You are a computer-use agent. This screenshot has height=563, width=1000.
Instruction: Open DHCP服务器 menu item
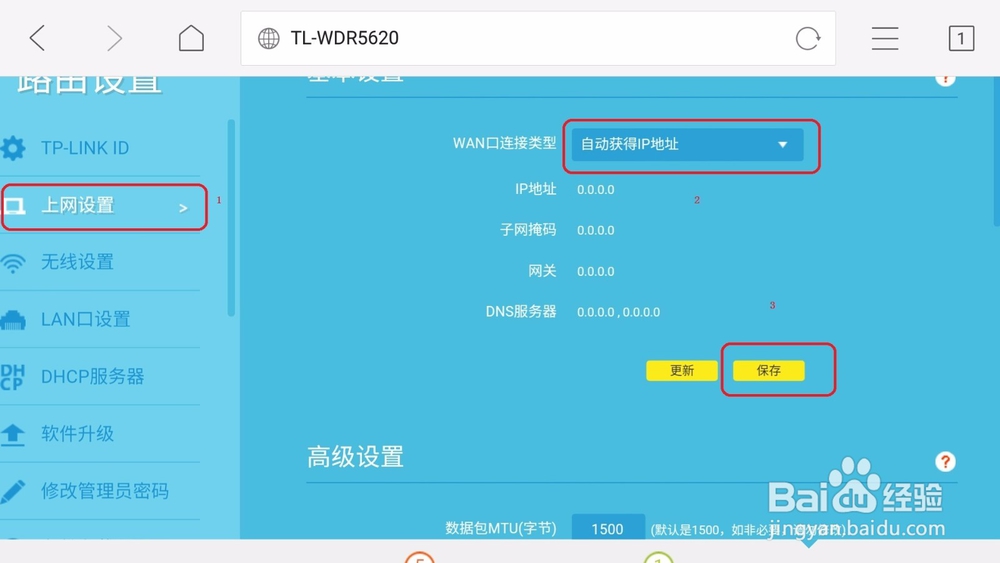pos(100,377)
